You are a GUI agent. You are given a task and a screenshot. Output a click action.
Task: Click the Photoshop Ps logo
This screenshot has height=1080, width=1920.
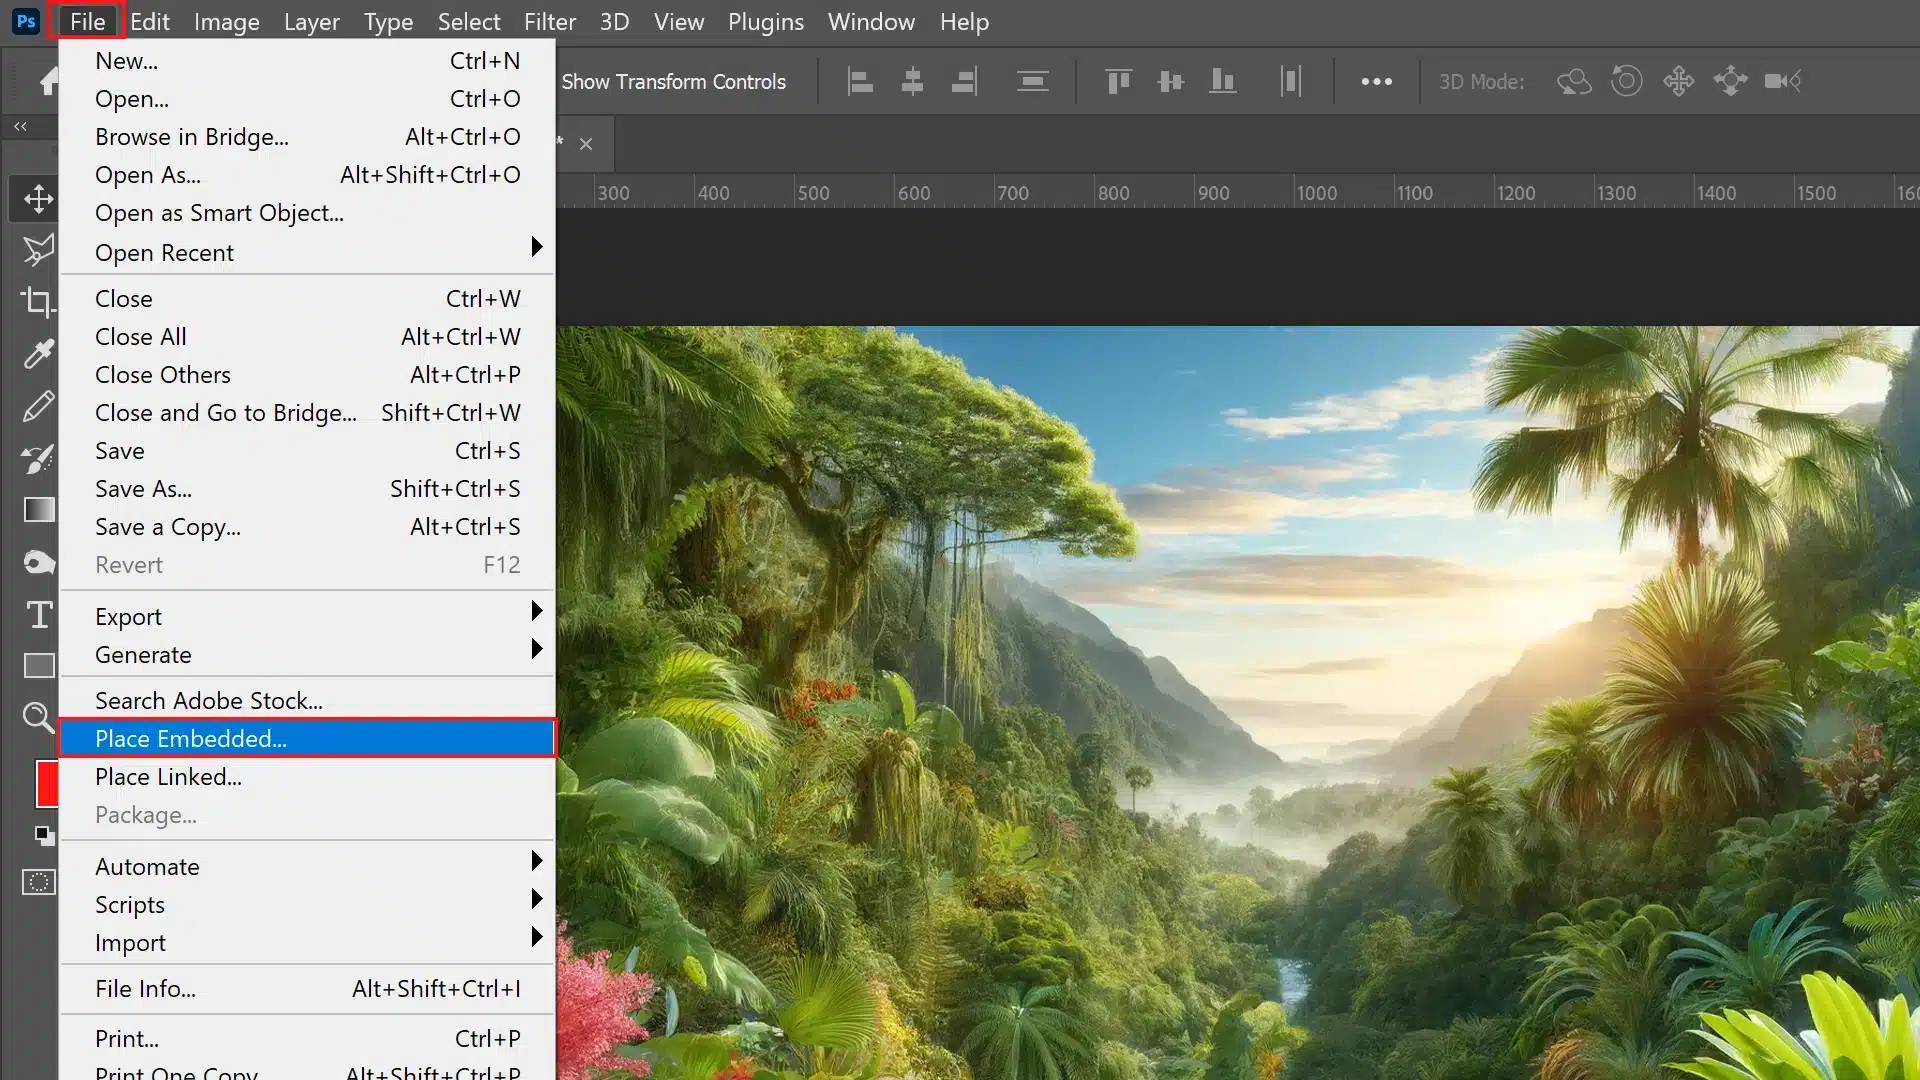26,21
